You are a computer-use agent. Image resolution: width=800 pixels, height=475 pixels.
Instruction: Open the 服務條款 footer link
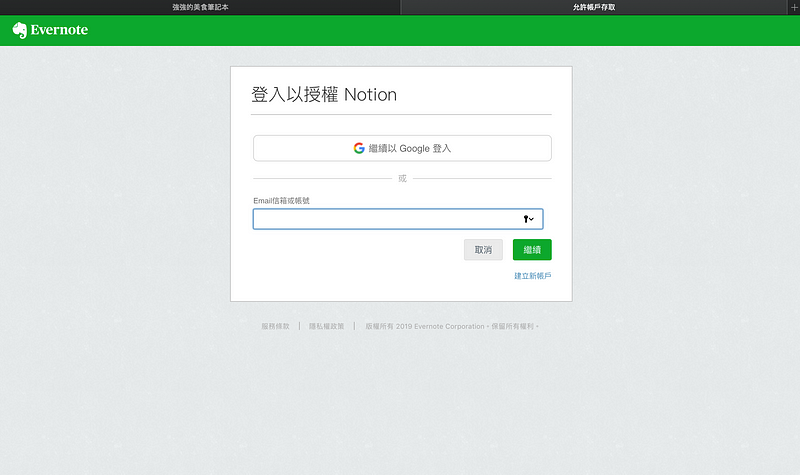coord(276,326)
